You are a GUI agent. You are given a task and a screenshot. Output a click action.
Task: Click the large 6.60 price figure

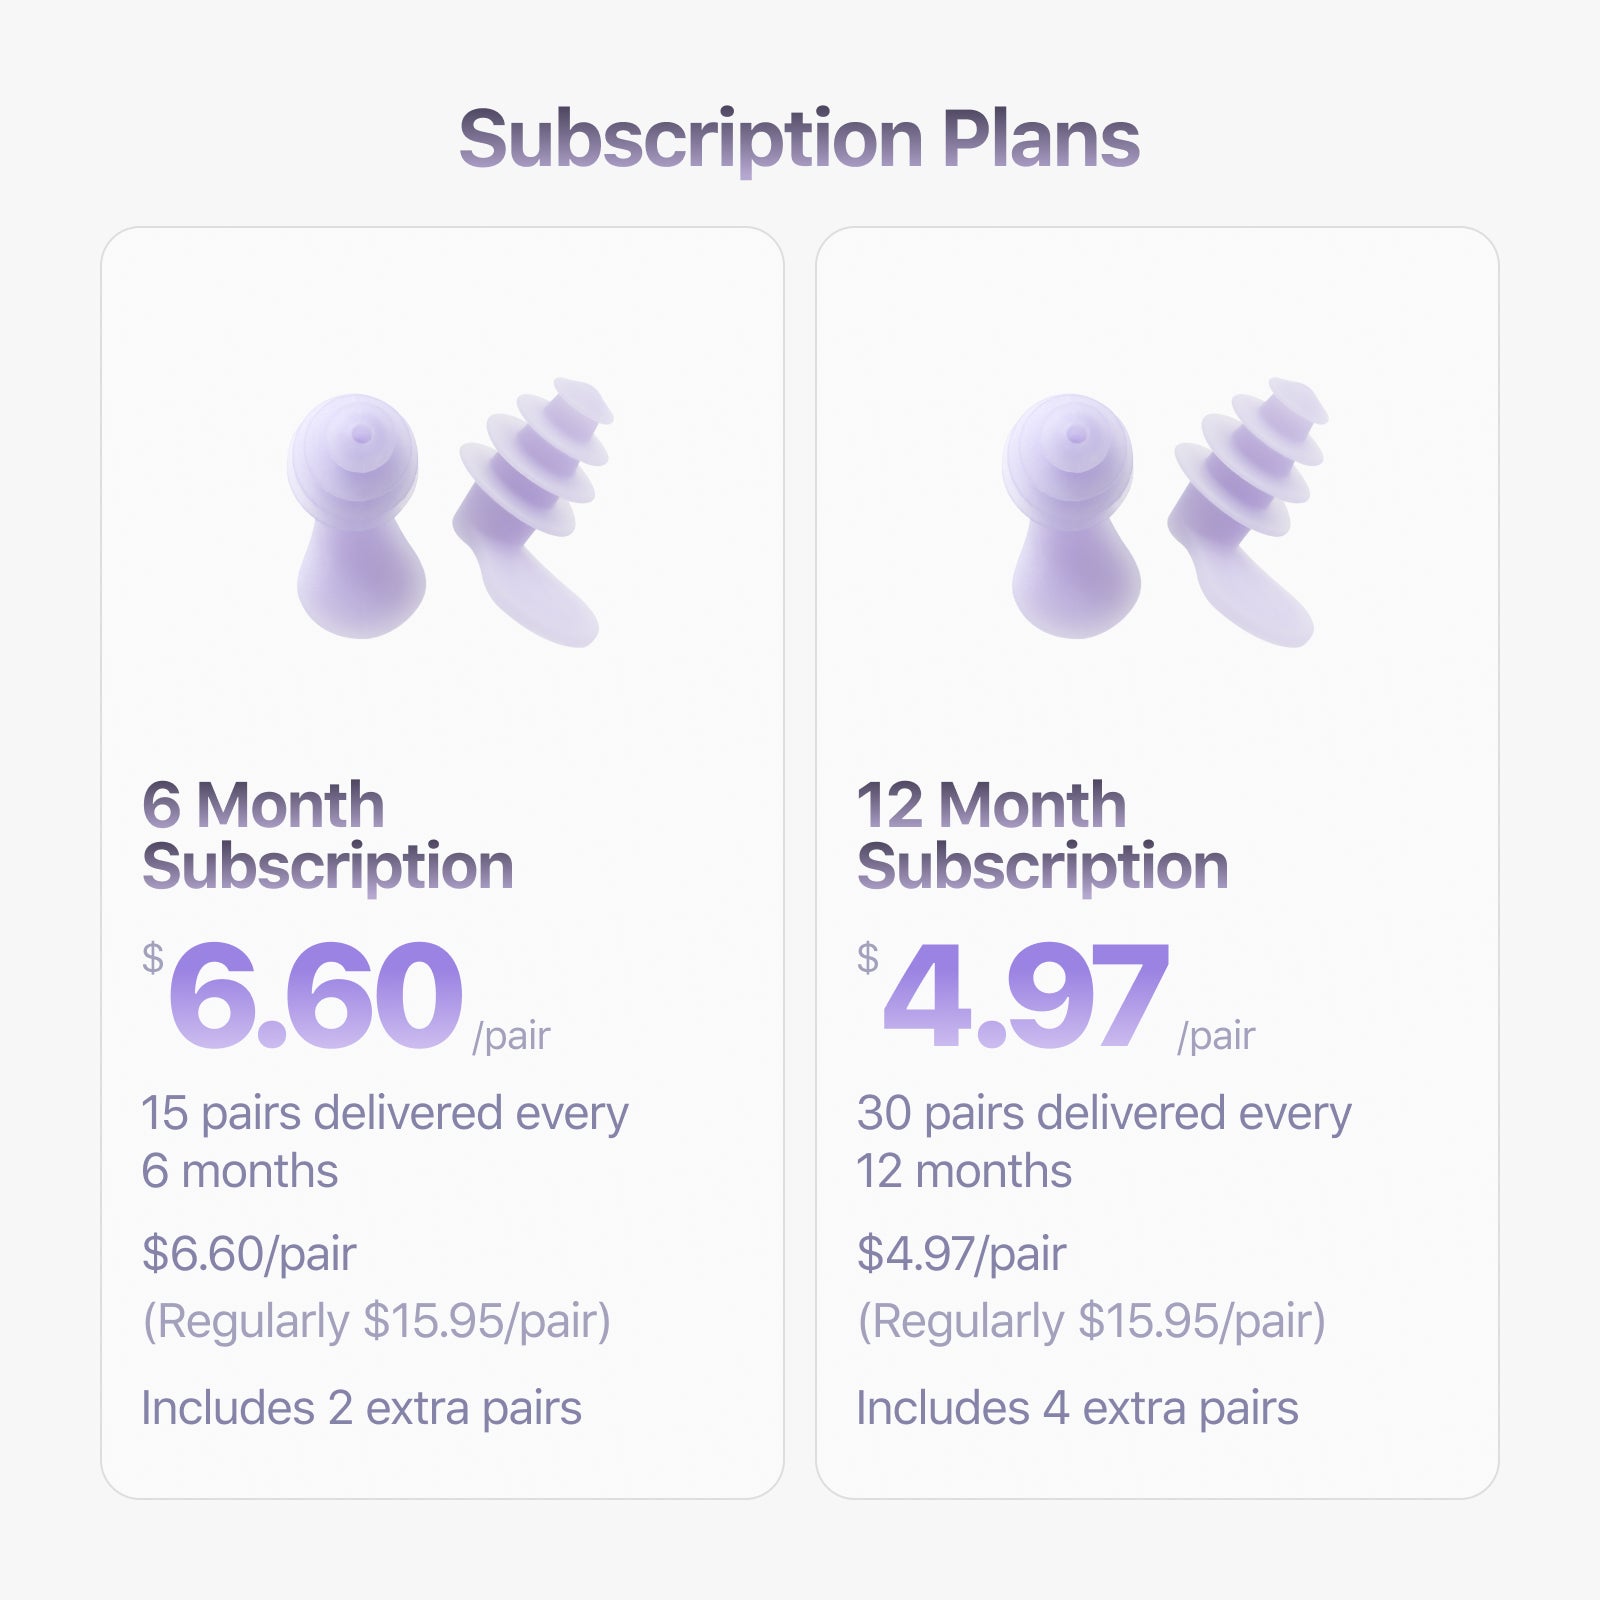pos(315,996)
